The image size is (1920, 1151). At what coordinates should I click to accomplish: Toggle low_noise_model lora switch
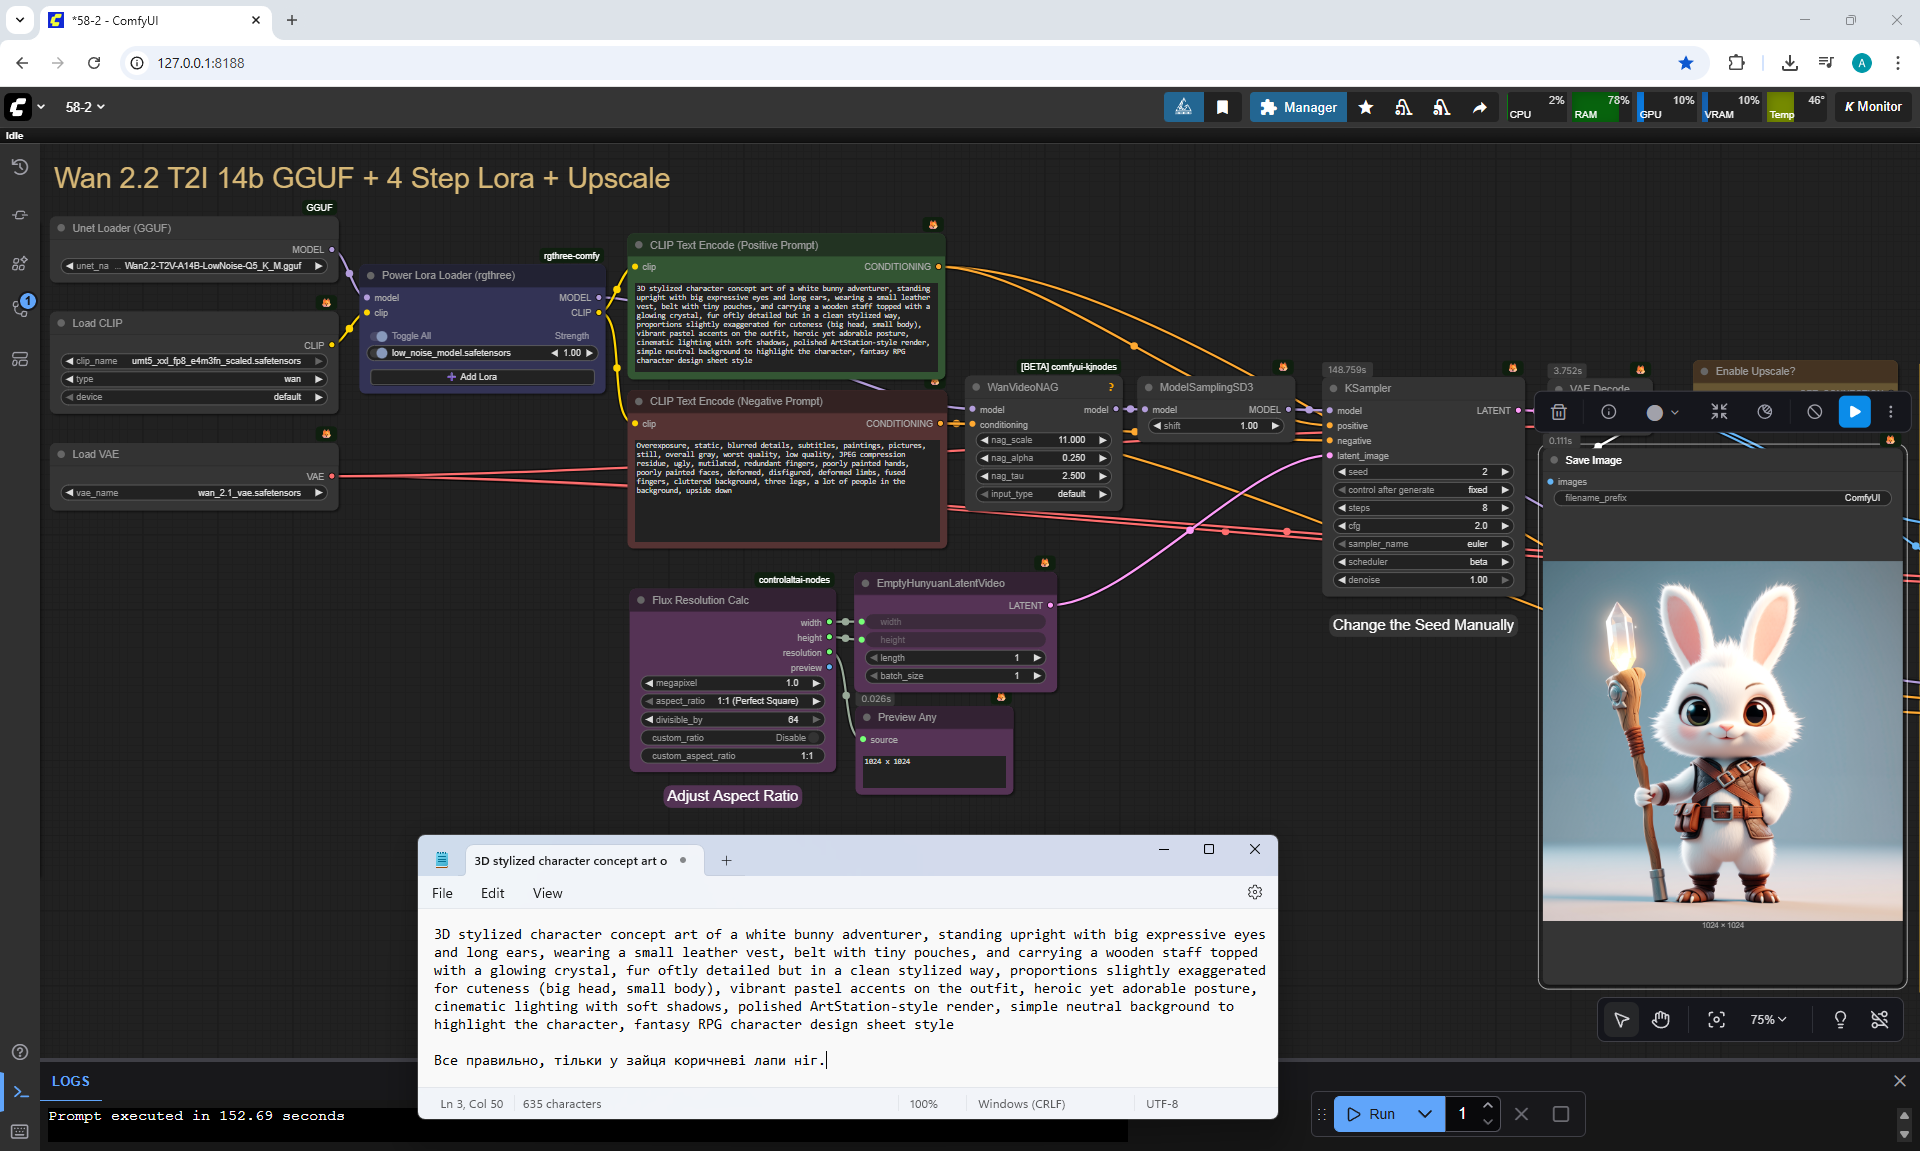[381, 353]
